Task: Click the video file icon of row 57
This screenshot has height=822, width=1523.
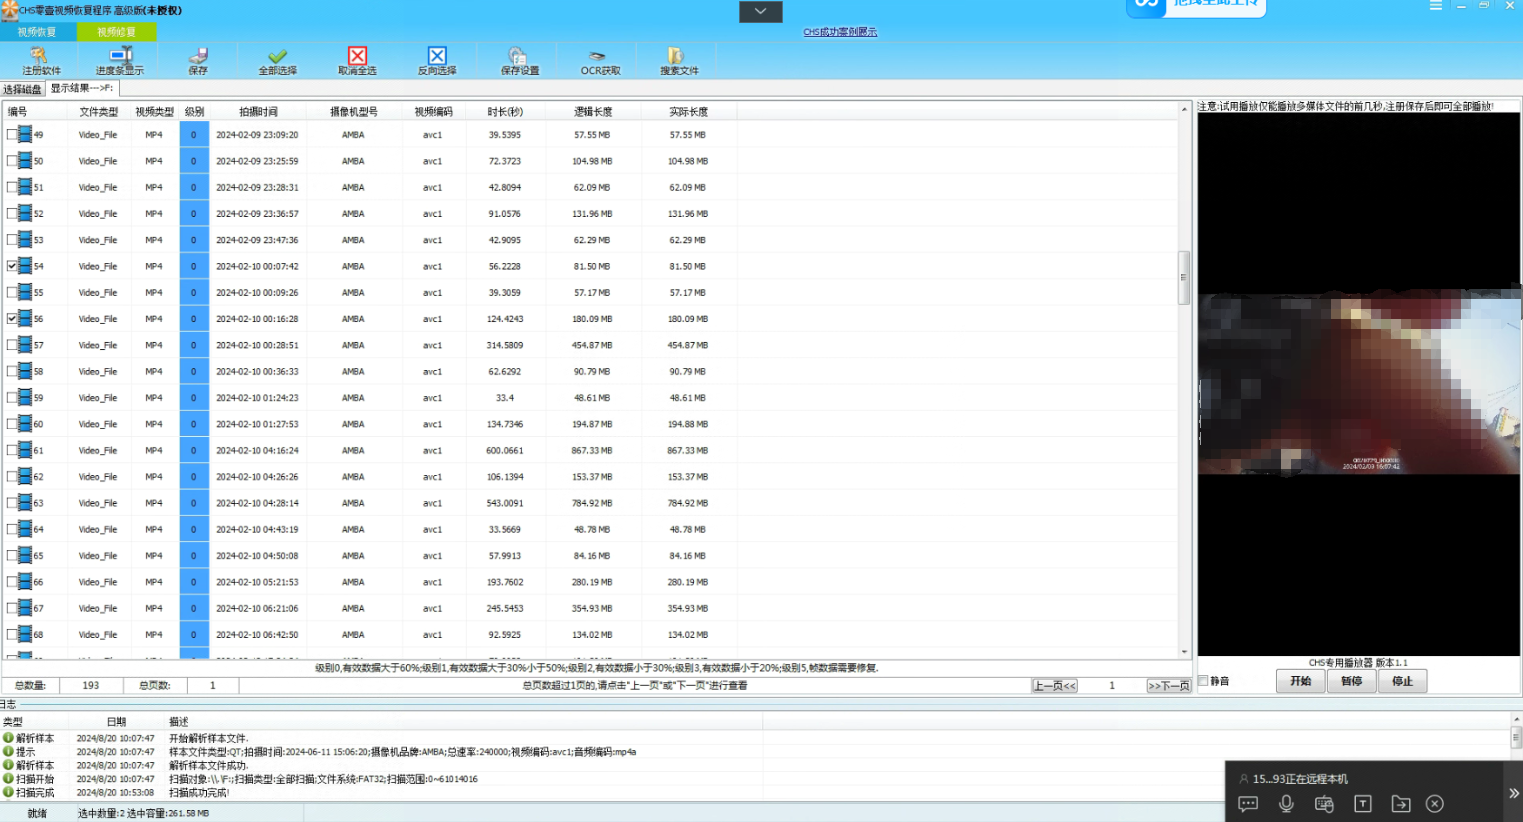Action: click(25, 345)
